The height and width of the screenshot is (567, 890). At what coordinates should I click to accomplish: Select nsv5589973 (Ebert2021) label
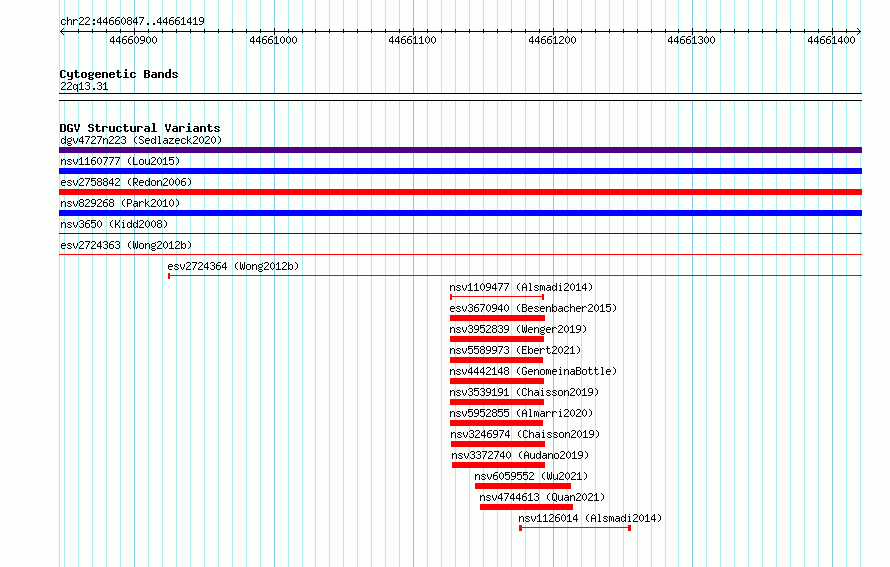click(x=515, y=350)
